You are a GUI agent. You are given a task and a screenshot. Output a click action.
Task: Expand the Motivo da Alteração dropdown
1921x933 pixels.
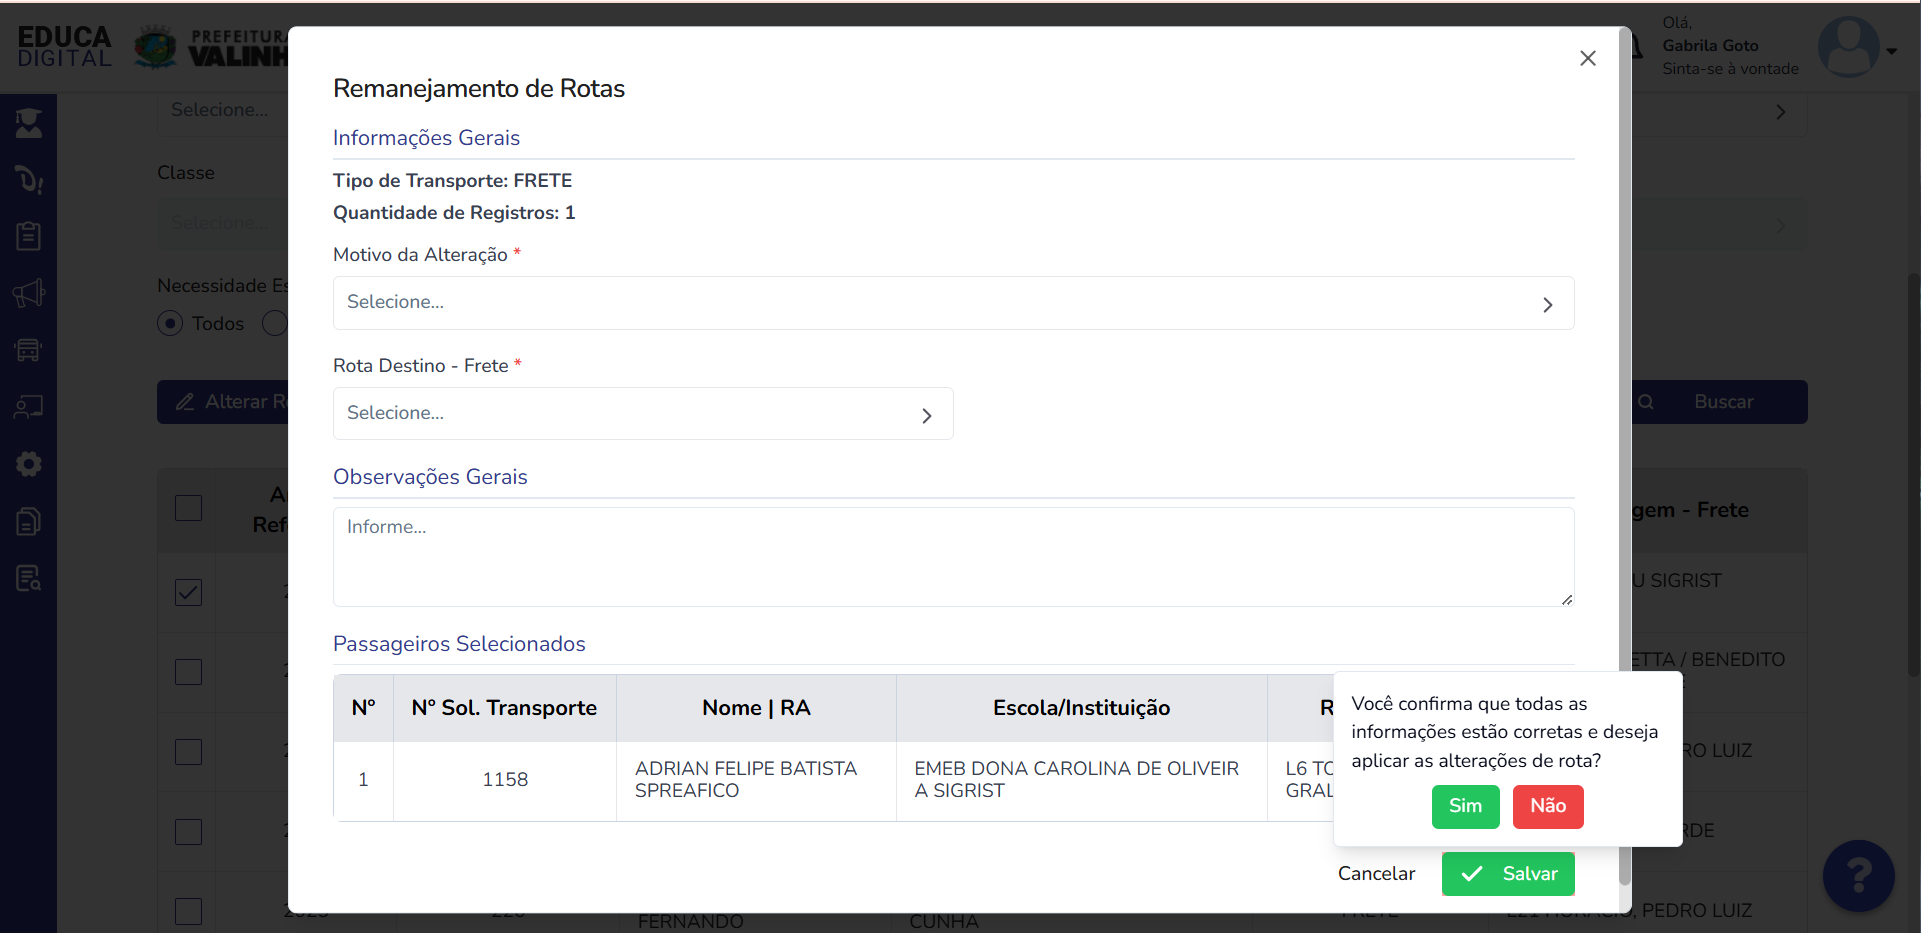(x=953, y=303)
